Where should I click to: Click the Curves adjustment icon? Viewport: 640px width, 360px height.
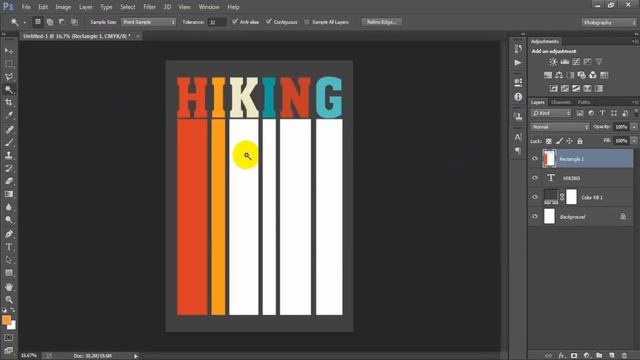point(576,62)
